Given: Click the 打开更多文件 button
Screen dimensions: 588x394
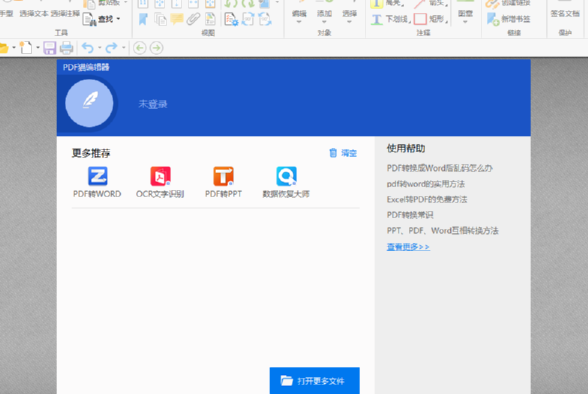Looking at the screenshot, I should pos(315,381).
